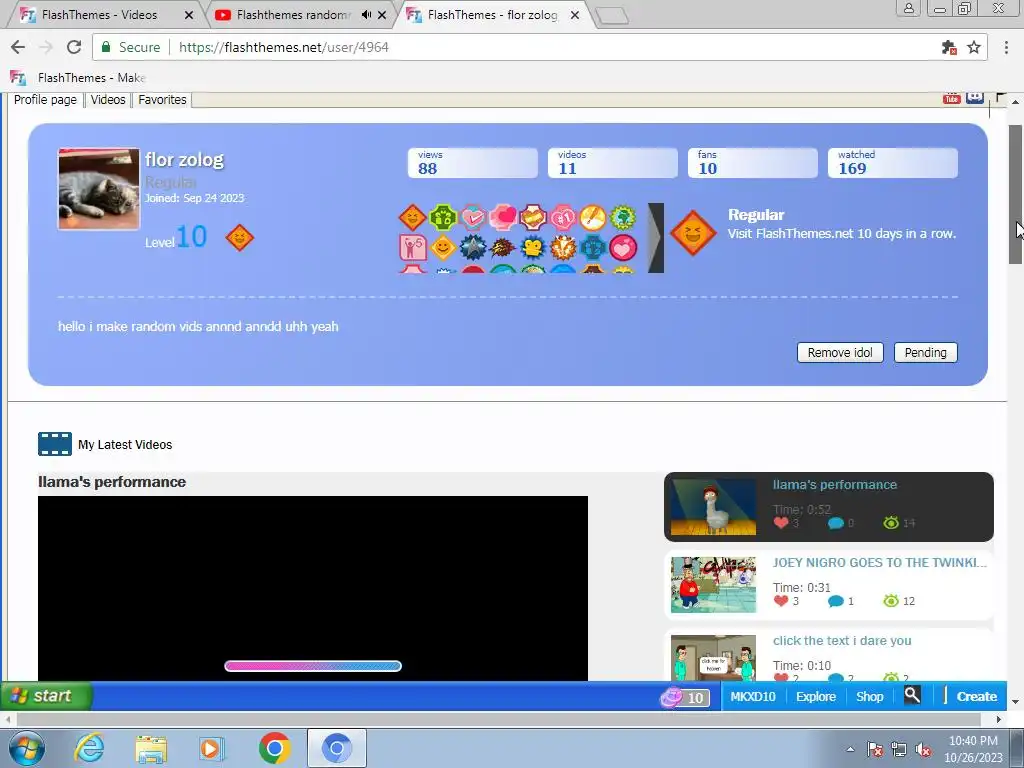Go back with the browser back arrow
The image size is (1024, 768).
coord(18,47)
